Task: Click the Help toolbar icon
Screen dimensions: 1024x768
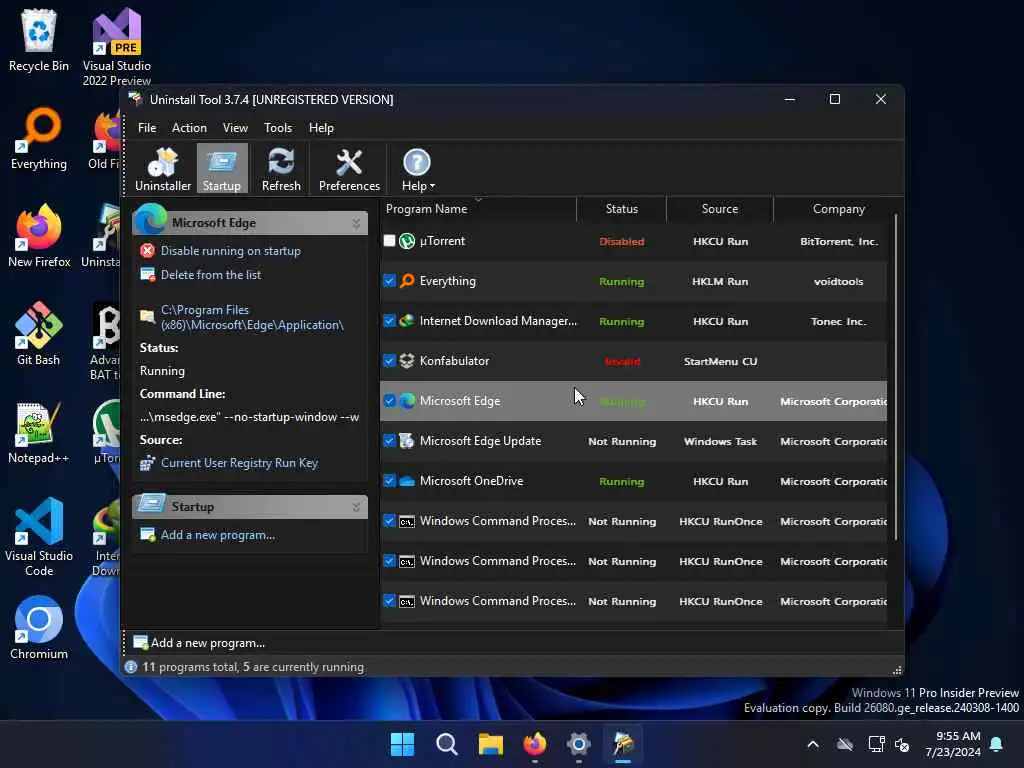Action: (417, 162)
